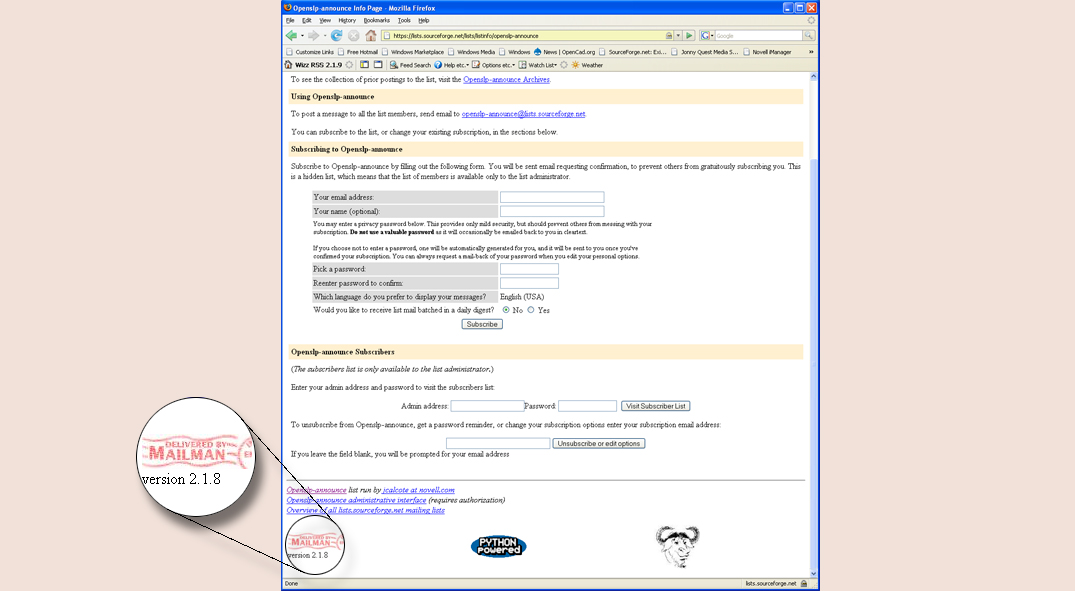Click the jcalcote at novell.com link

point(418,490)
